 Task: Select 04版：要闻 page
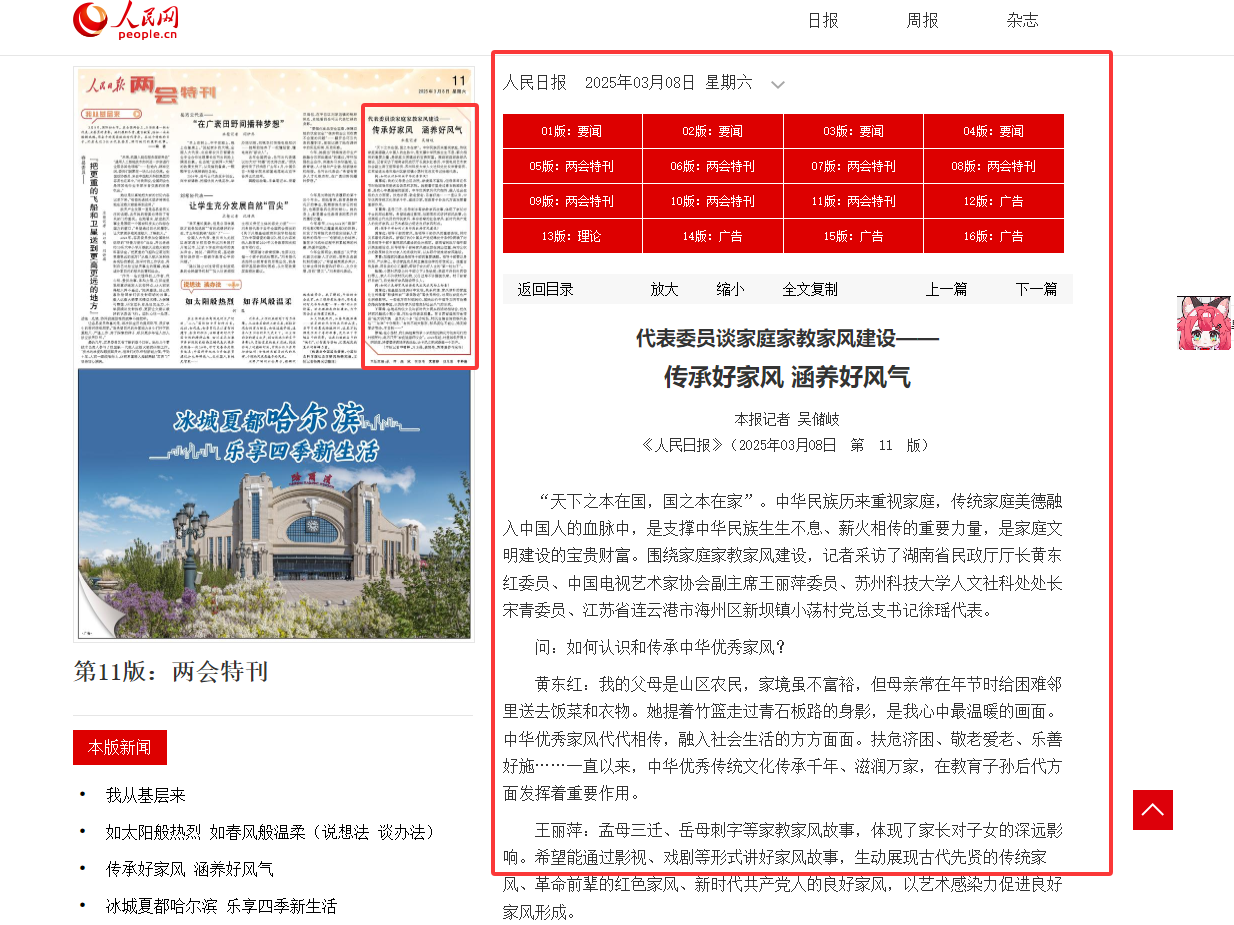994,131
